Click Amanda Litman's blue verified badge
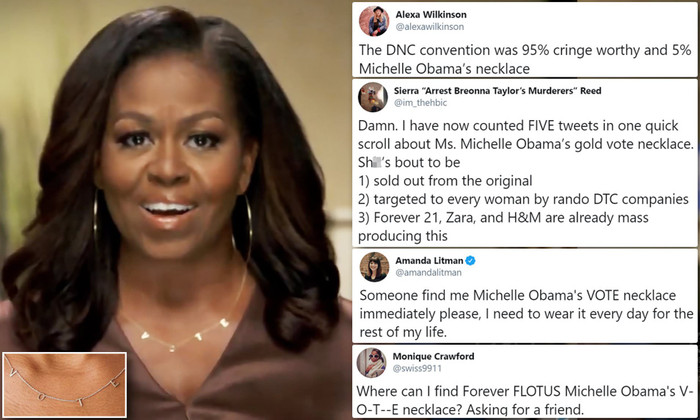700x420 pixels. pos(470,260)
